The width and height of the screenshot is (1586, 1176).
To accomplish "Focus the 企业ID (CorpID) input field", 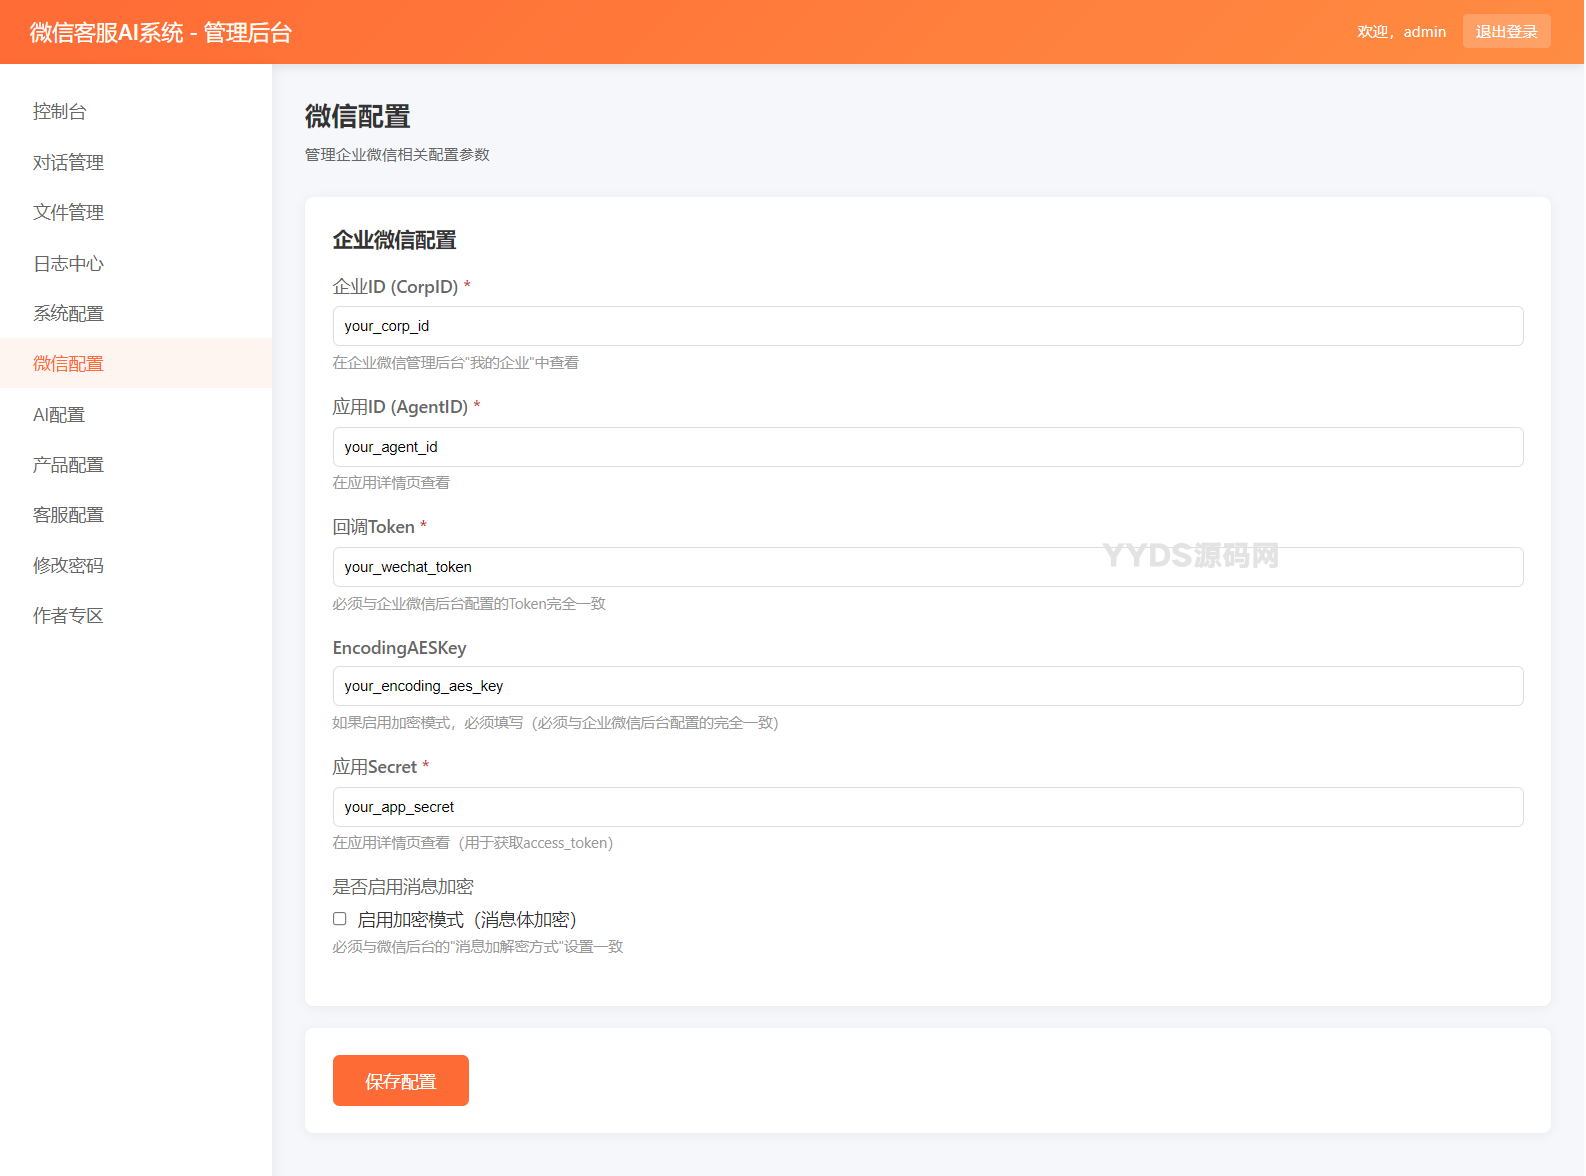I will point(927,326).
